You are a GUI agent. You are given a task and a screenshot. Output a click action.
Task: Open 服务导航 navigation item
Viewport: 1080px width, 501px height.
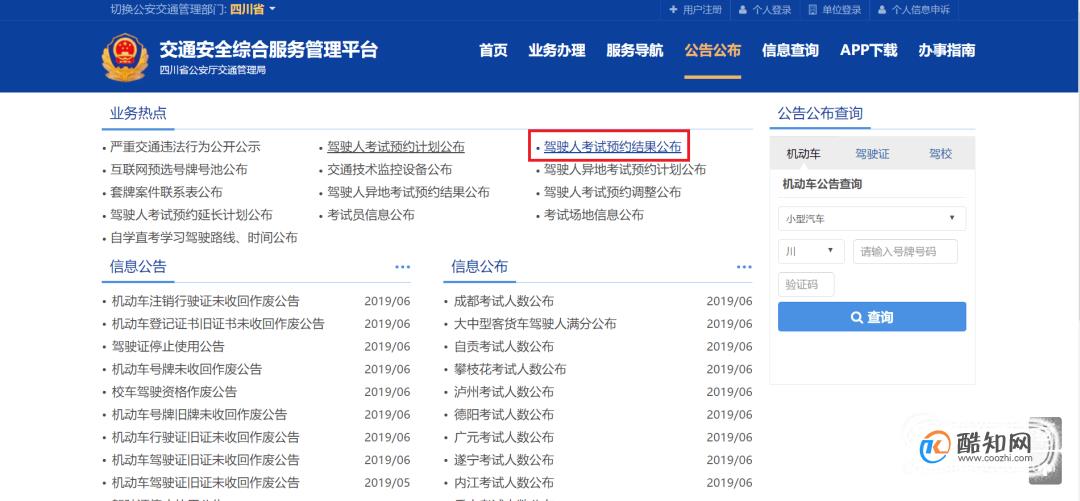click(634, 50)
